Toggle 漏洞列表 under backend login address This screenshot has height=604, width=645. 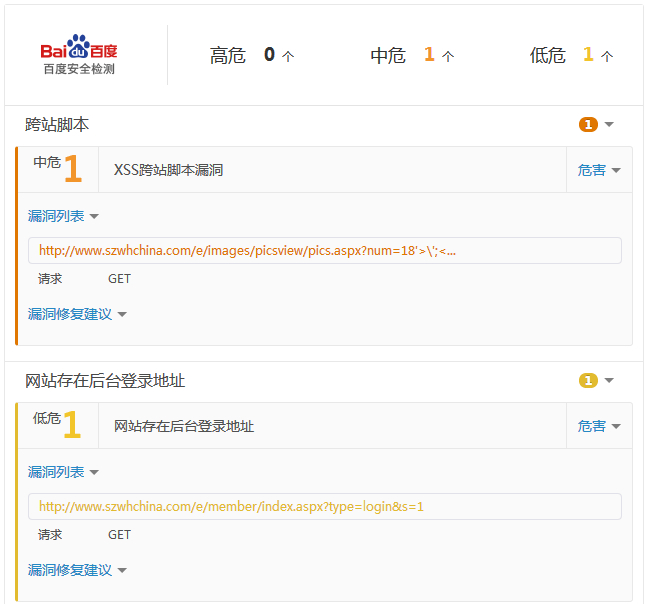click(x=63, y=472)
